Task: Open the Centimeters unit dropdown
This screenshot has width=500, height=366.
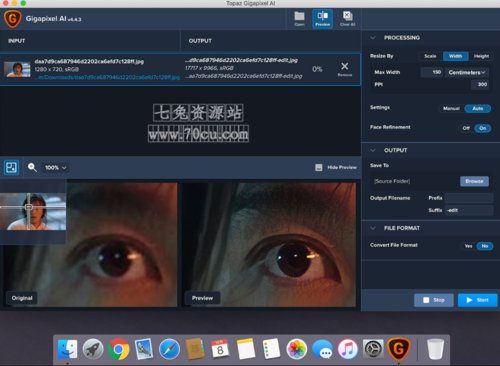Action: pos(467,72)
